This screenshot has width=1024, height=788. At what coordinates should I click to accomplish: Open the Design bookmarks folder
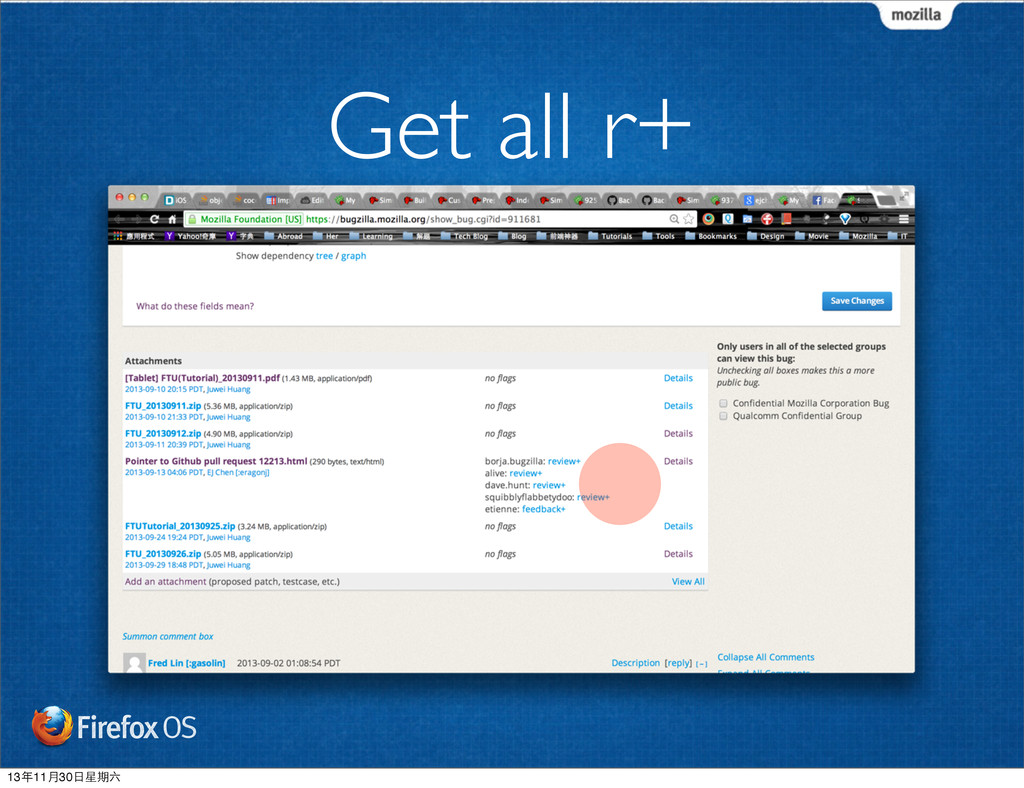(x=765, y=236)
